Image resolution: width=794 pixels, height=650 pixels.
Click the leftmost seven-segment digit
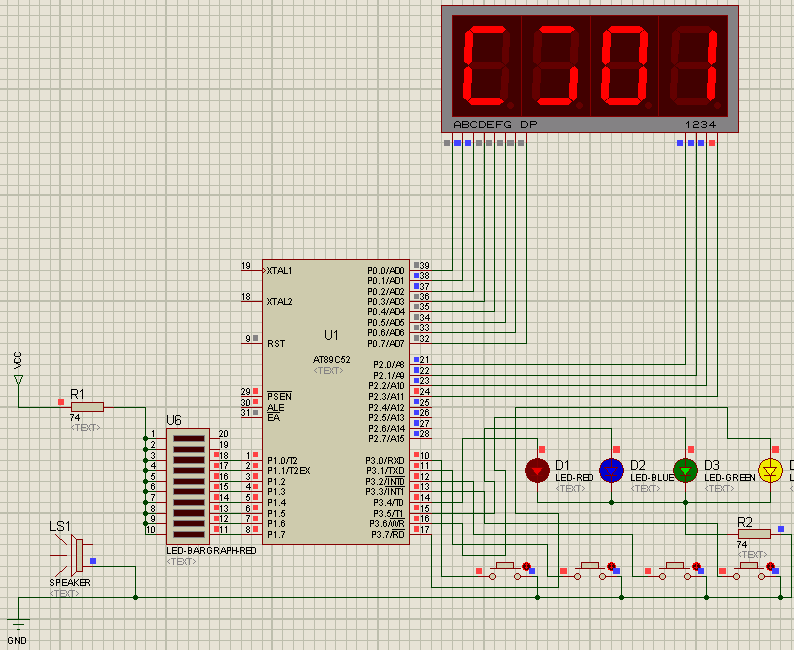(486, 66)
